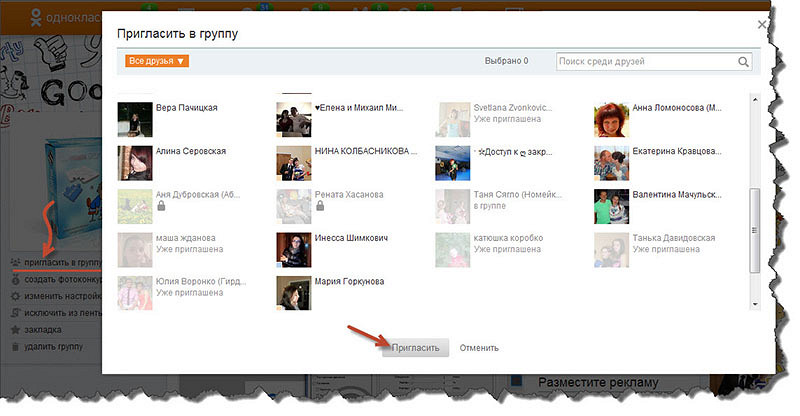Screen dimensions: 800x416
Task: Click 'создать фотоконкурс' in background sidebar
Action: [x=63, y=280]
